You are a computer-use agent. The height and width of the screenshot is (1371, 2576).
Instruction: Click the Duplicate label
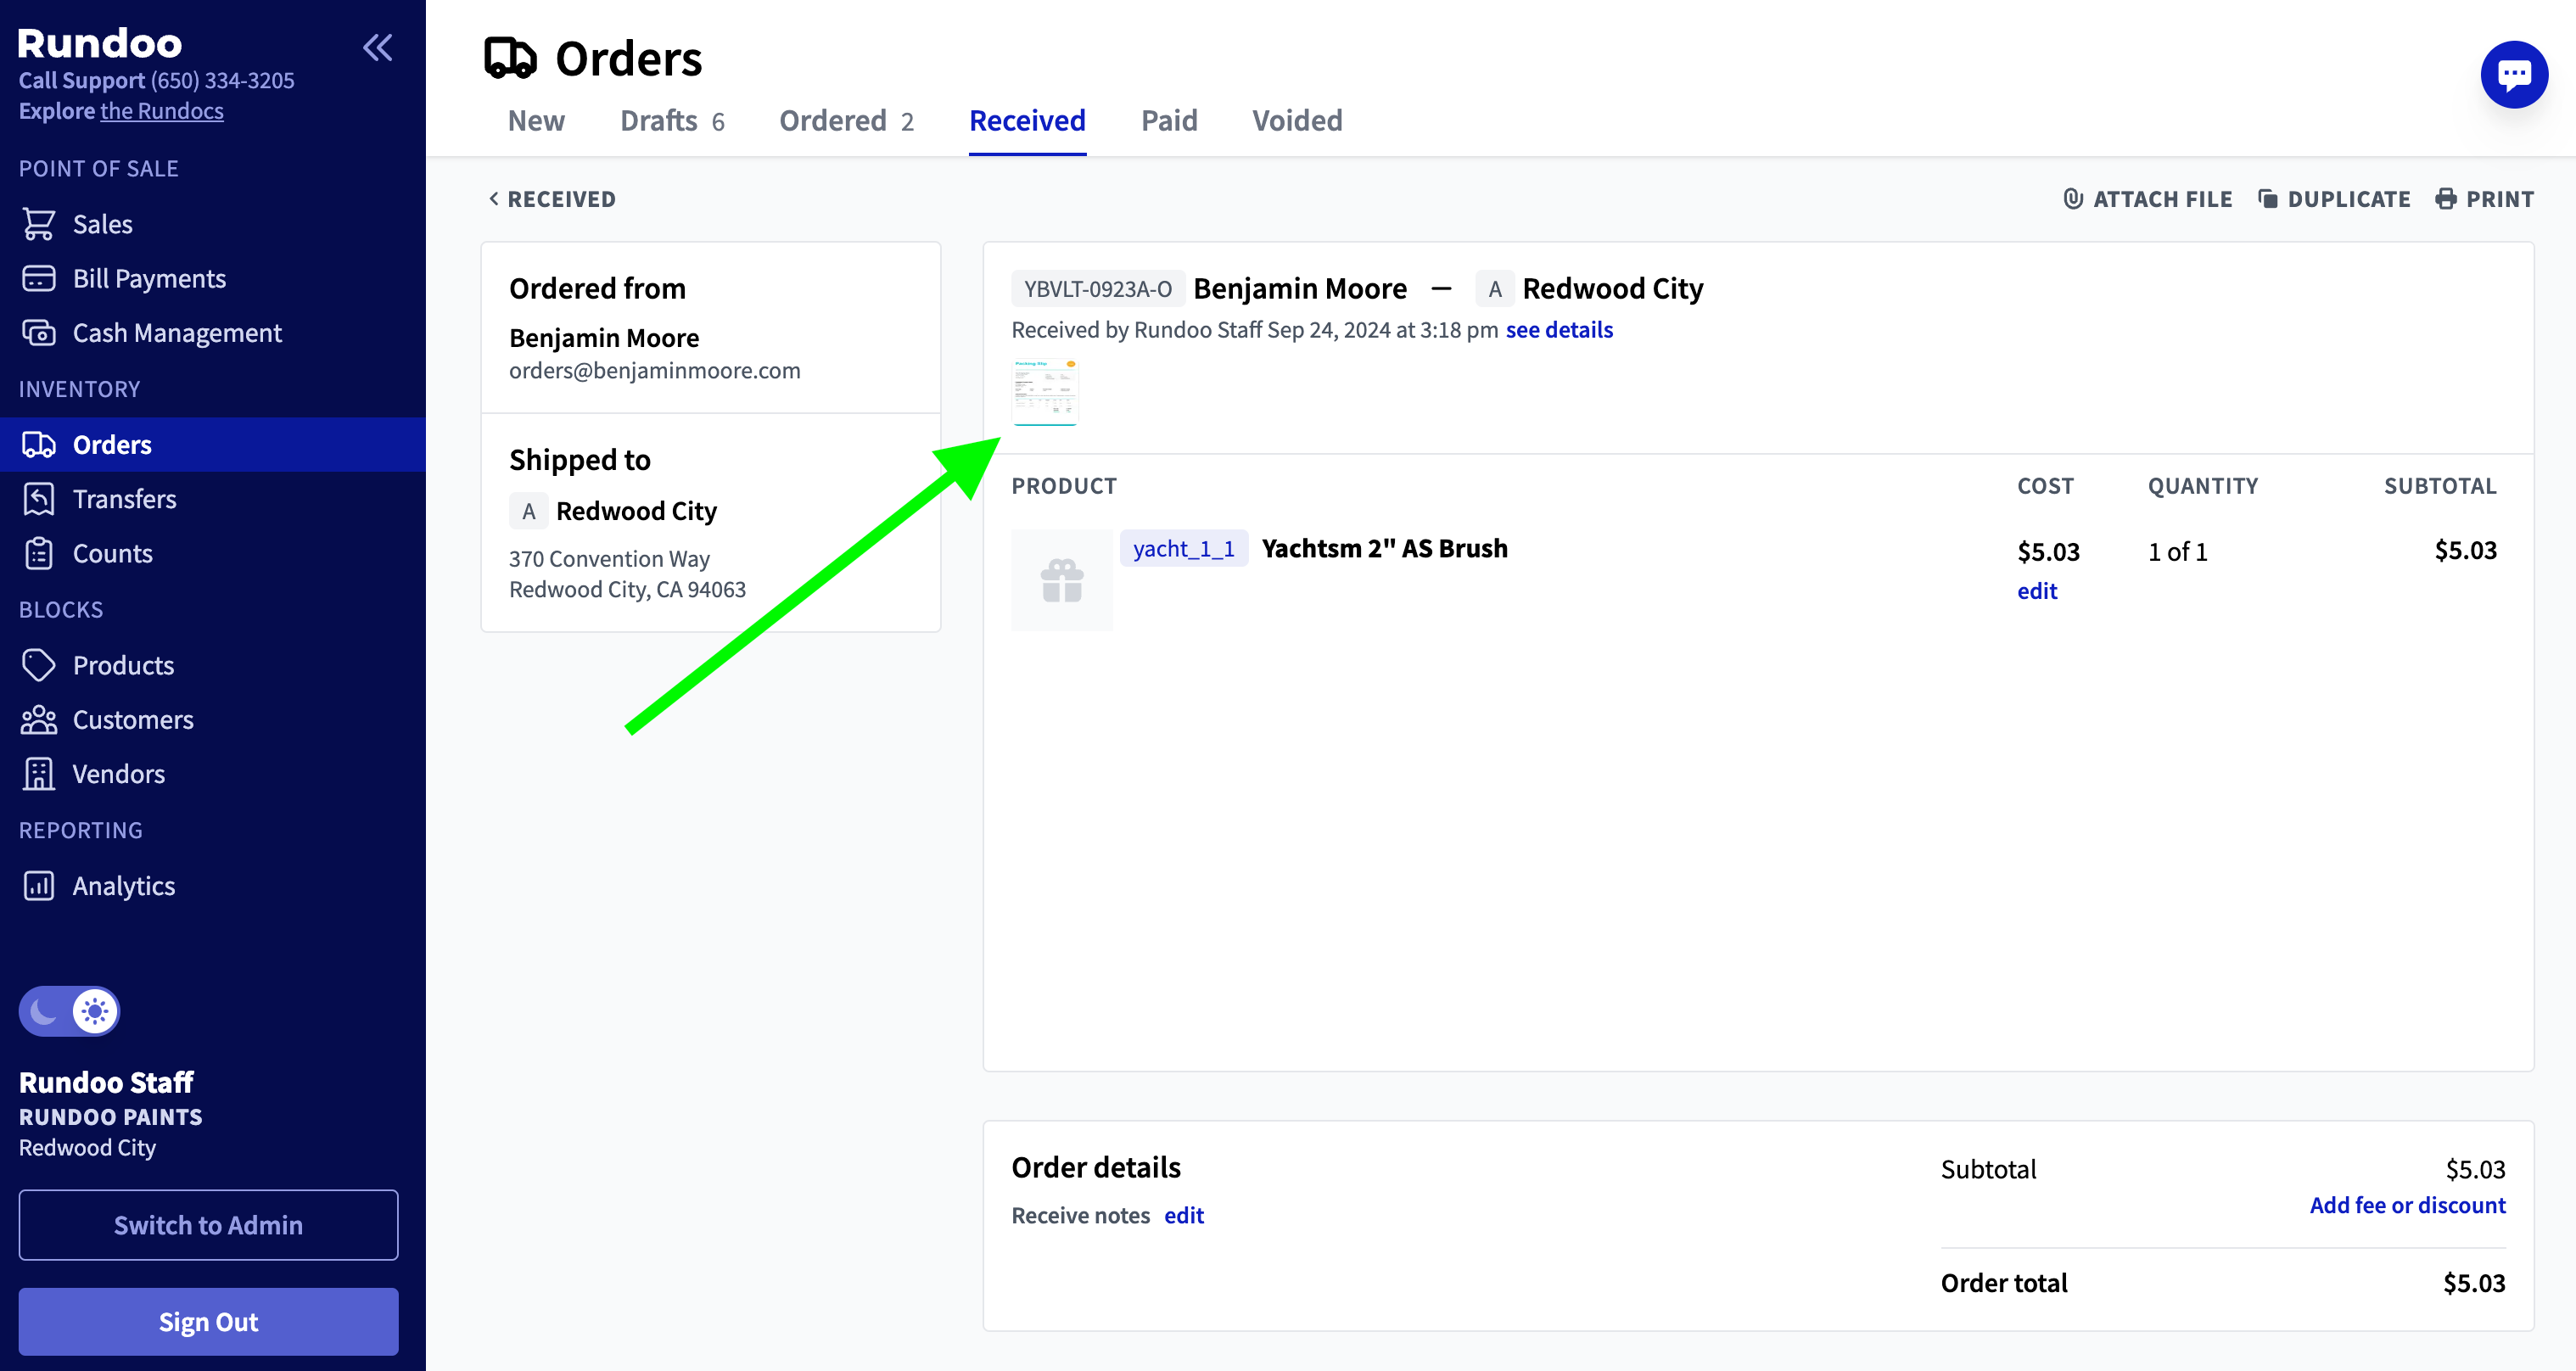click(2349, 199)
